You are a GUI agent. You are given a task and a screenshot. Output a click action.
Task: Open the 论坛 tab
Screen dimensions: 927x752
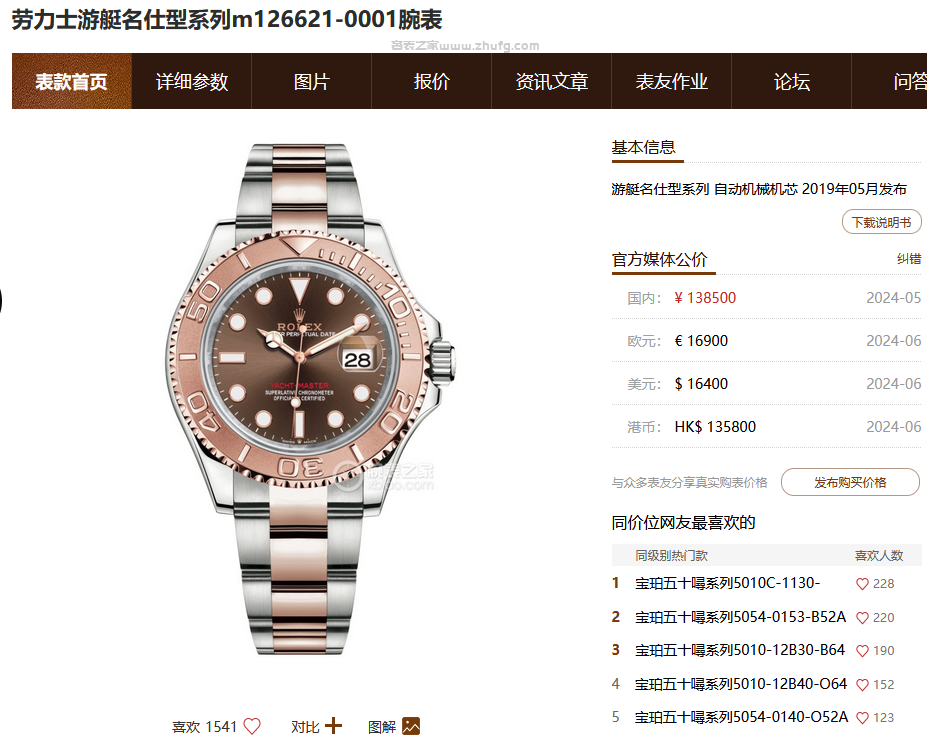(x=792, y=81)
